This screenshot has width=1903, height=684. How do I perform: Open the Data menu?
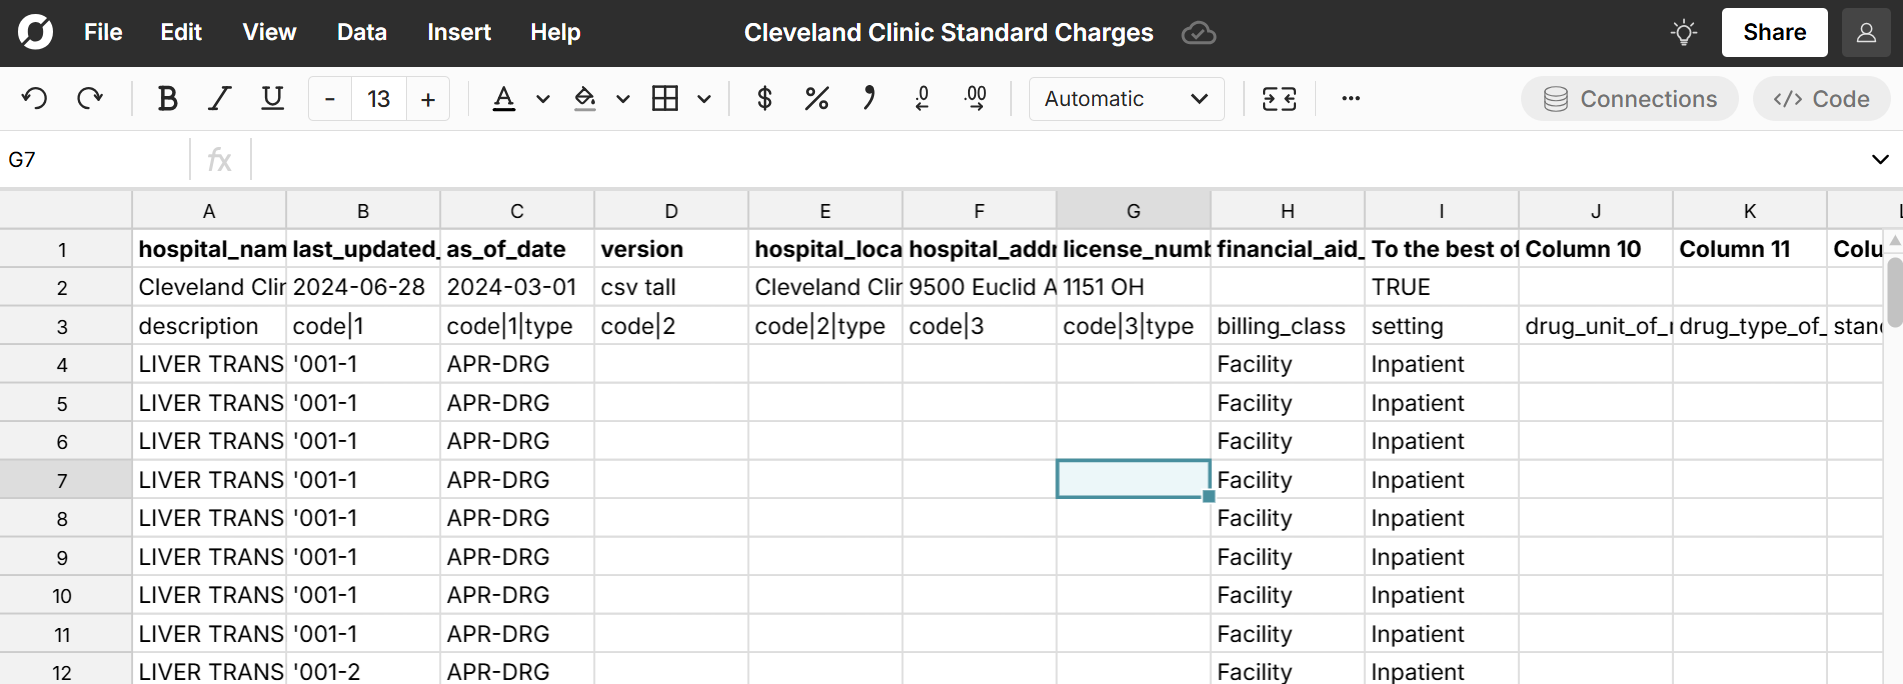[x=361, y=32]
